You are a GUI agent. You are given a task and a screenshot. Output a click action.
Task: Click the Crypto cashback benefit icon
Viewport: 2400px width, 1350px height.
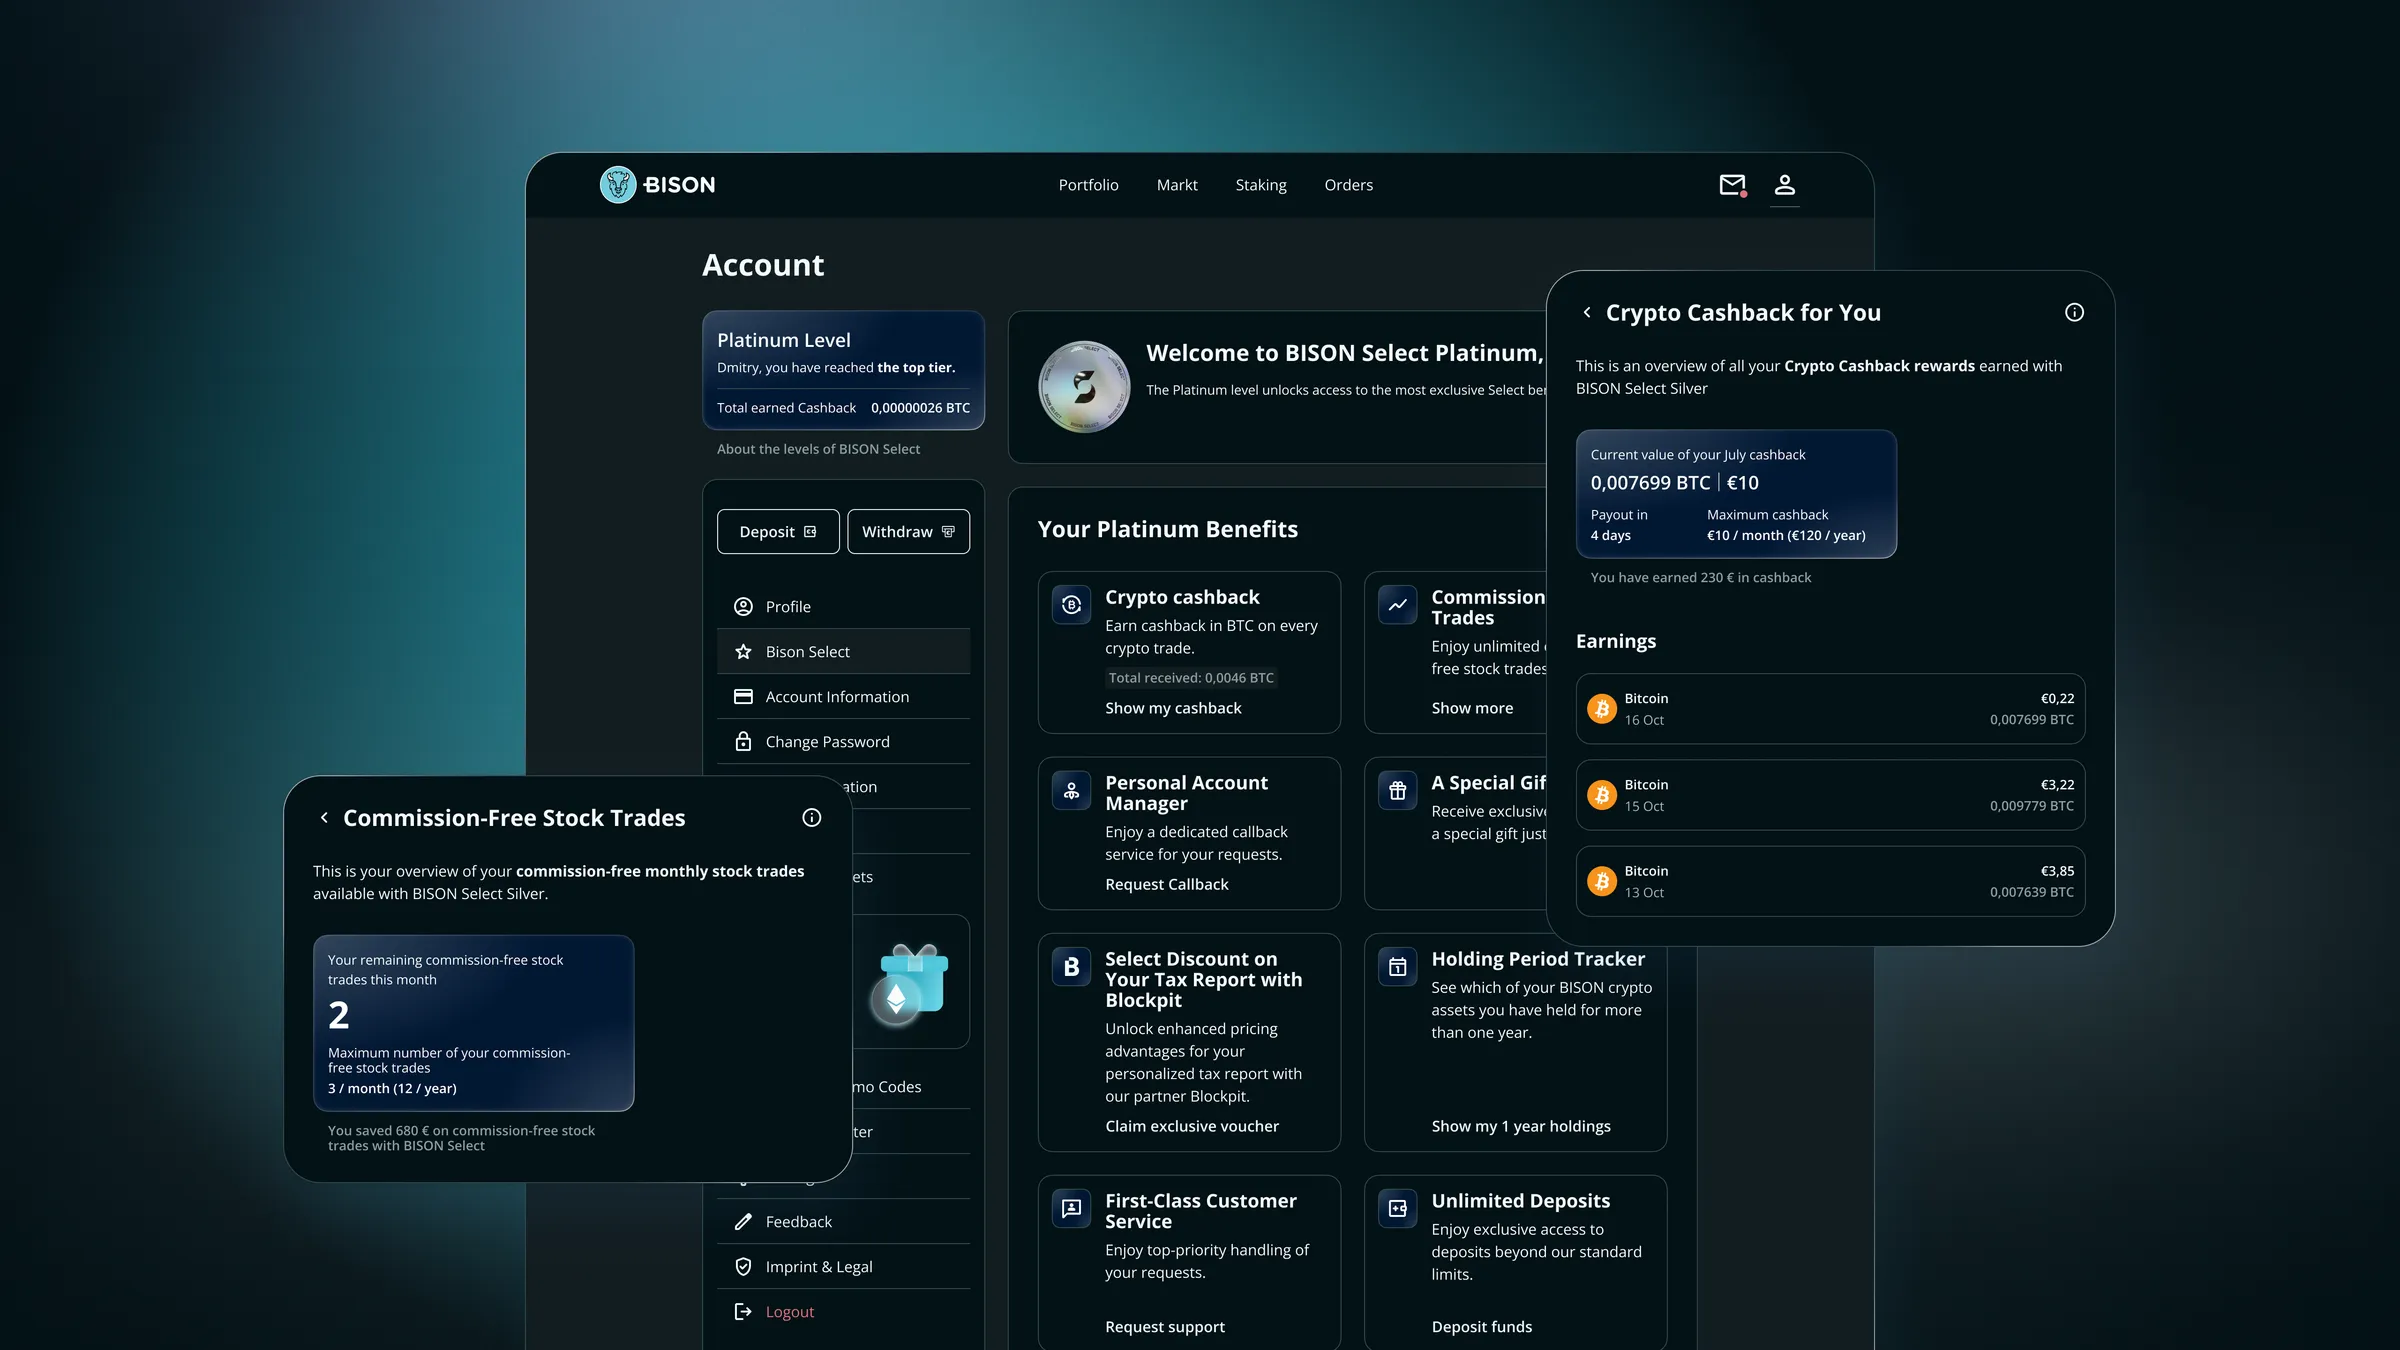(1072, 605)
